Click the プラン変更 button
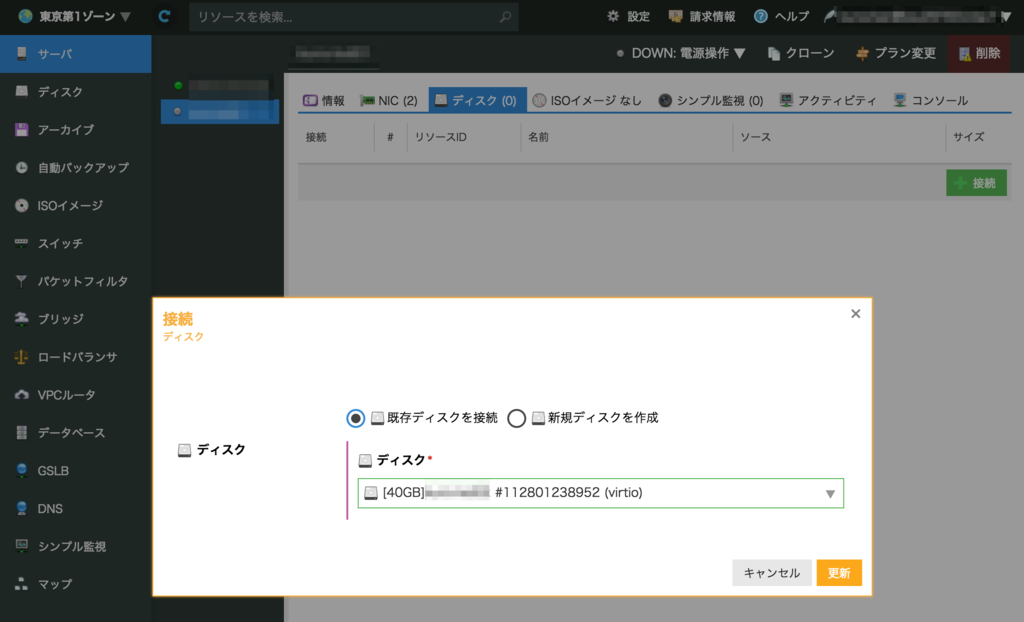The image size is (1024, 622). pos(895,54)
